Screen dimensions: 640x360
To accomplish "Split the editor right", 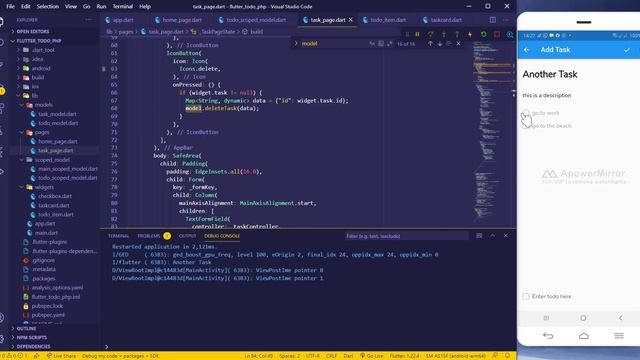I will [493, 20].
